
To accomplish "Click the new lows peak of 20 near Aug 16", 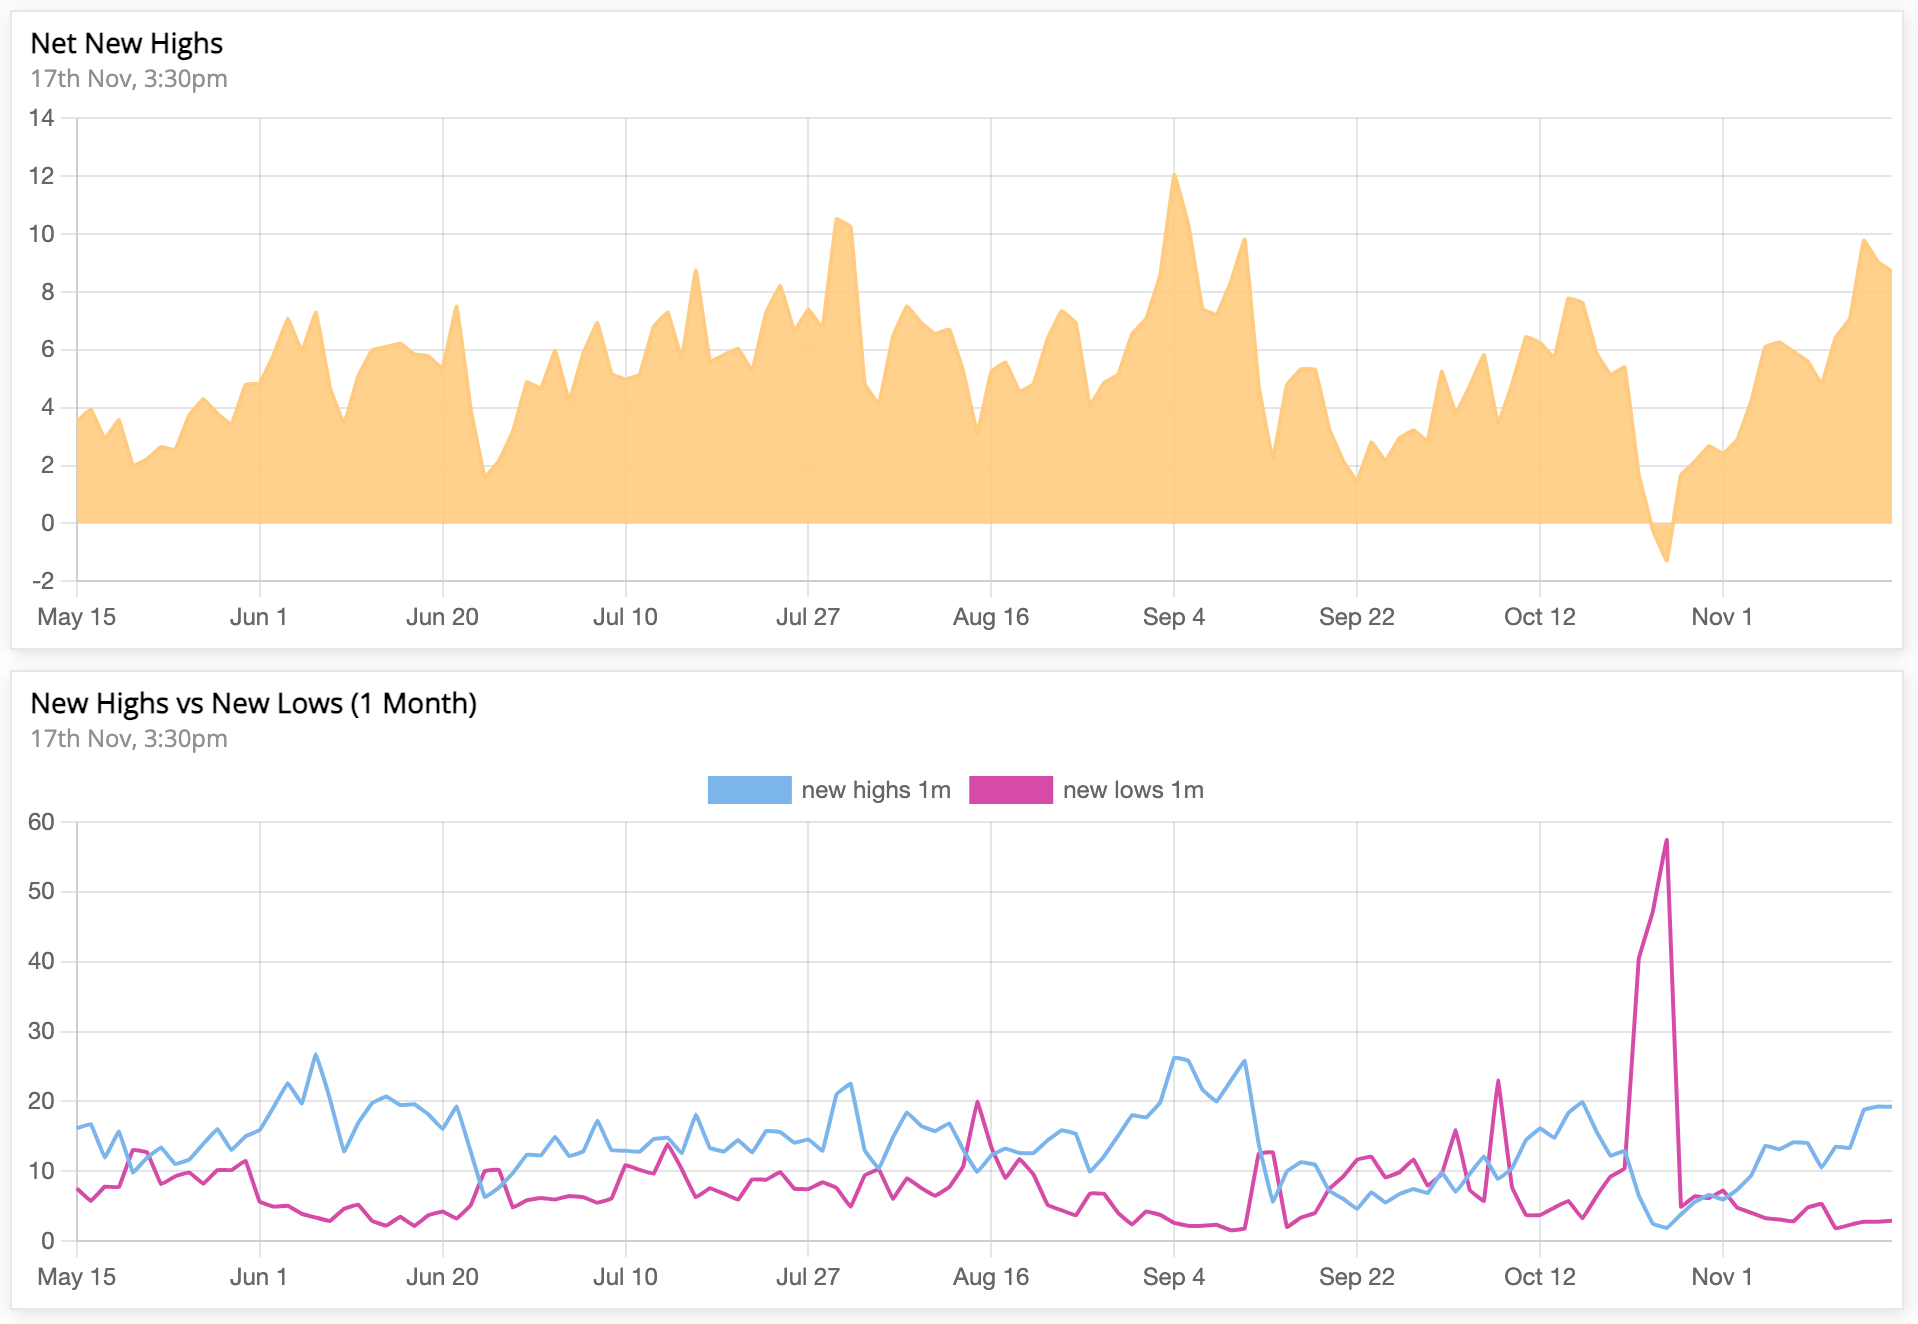I will 977,1102.
